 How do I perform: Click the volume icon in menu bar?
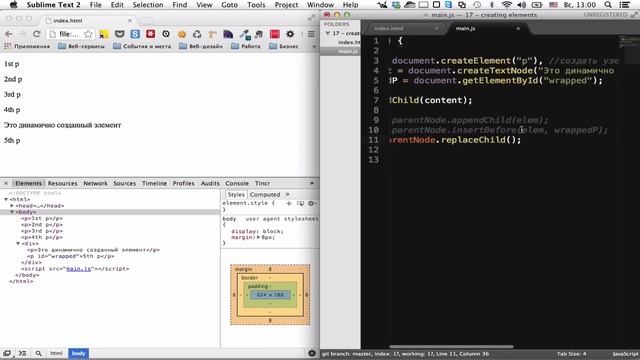[x=521, y=5]
